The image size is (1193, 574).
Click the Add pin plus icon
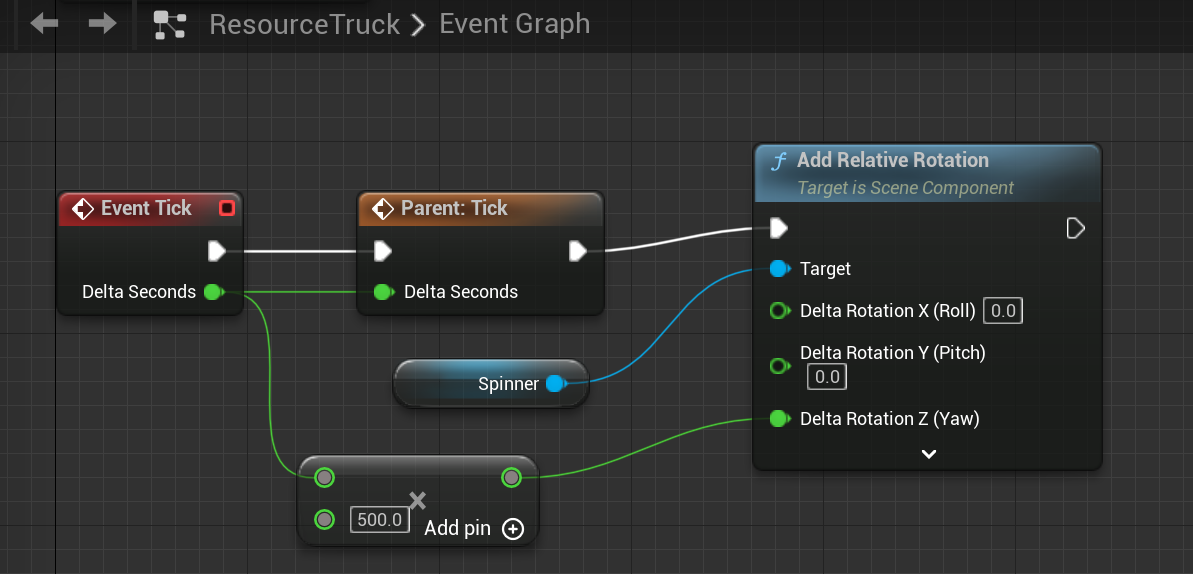tap(513, 529)
